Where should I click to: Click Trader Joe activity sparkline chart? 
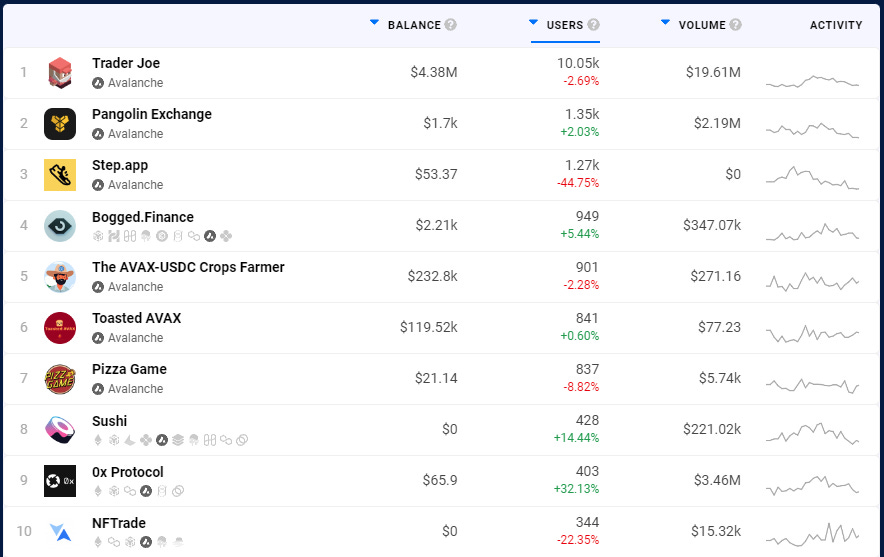(812, 81)
